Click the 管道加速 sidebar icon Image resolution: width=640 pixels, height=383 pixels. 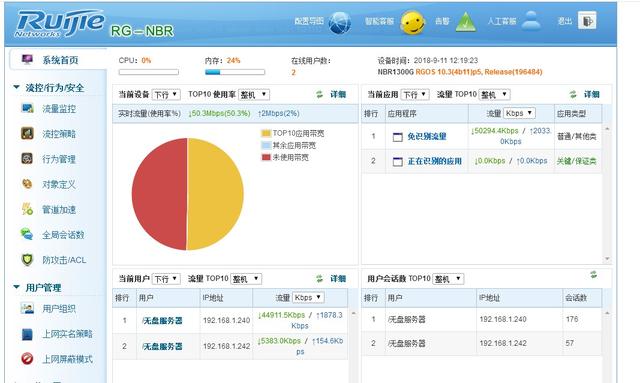tap(27, 209)
